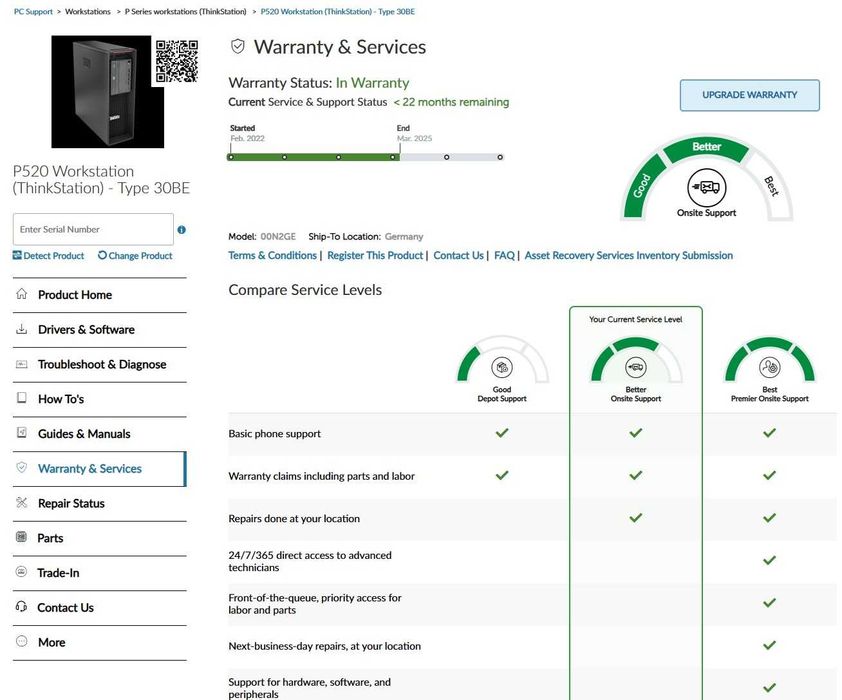842x700 pixels.
Task: Click Workstations breadcrumb
Action: 88,11
